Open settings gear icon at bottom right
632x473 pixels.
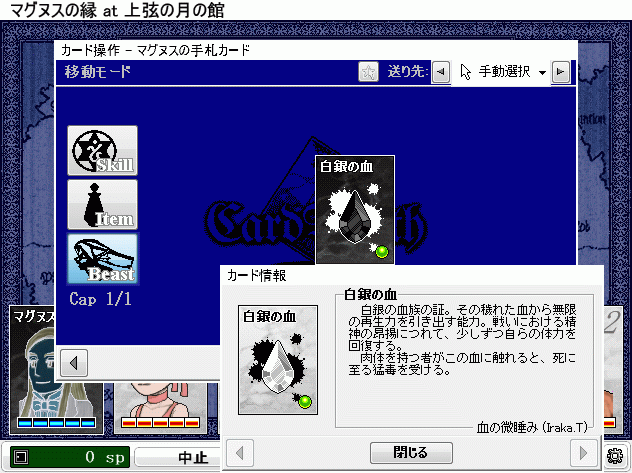coord(615,456)
